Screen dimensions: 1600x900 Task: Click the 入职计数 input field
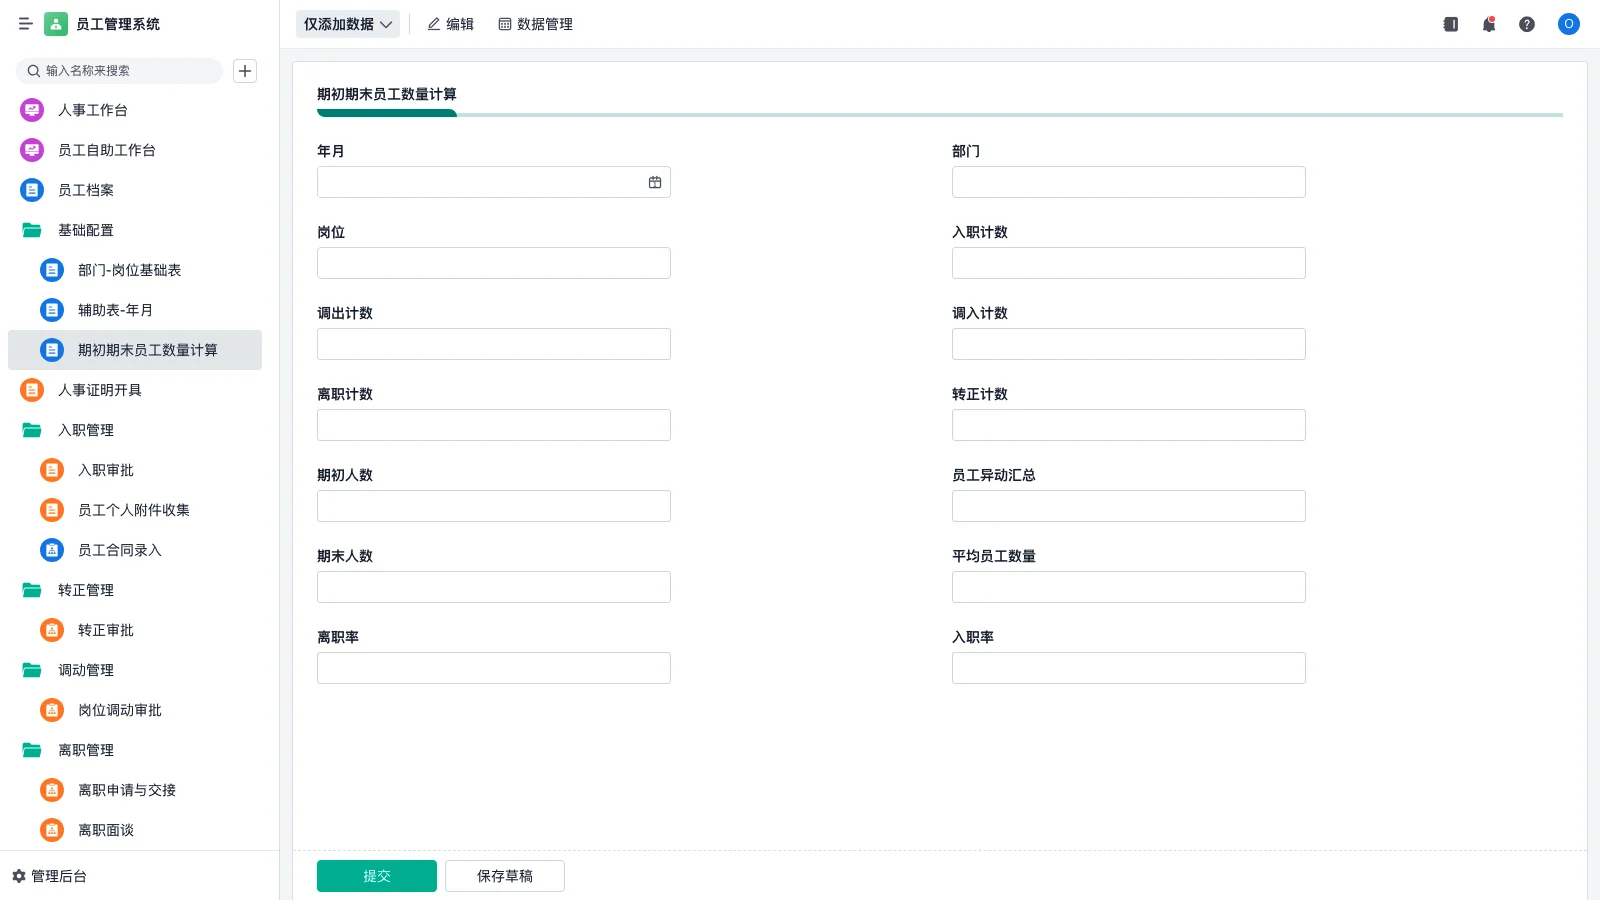pos(1129,263)
